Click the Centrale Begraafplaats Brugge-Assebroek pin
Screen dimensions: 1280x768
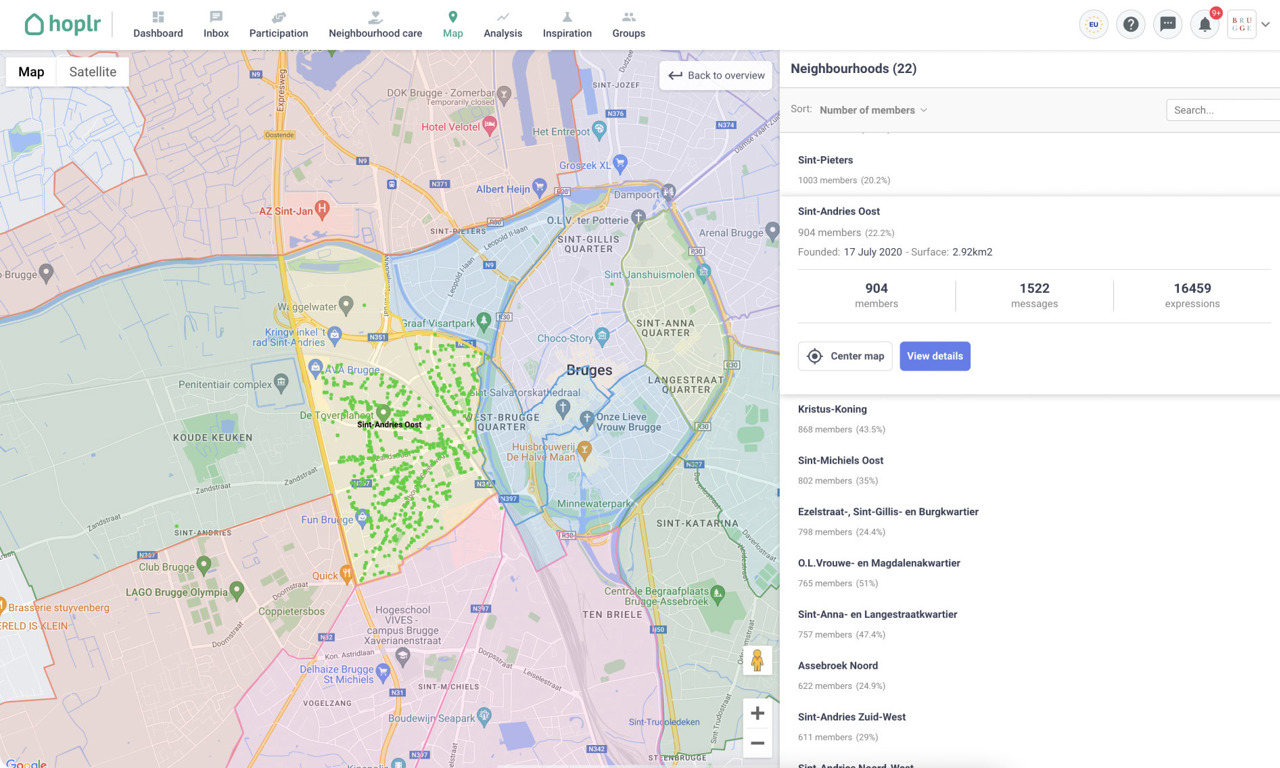pos(717,593)
